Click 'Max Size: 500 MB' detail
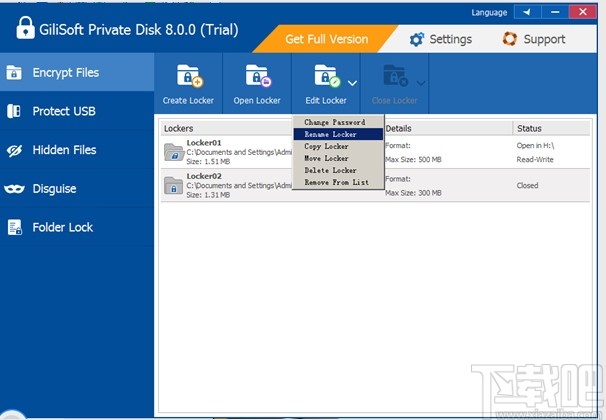Screen dimensions: 606x420 click(x=413, y=160)
